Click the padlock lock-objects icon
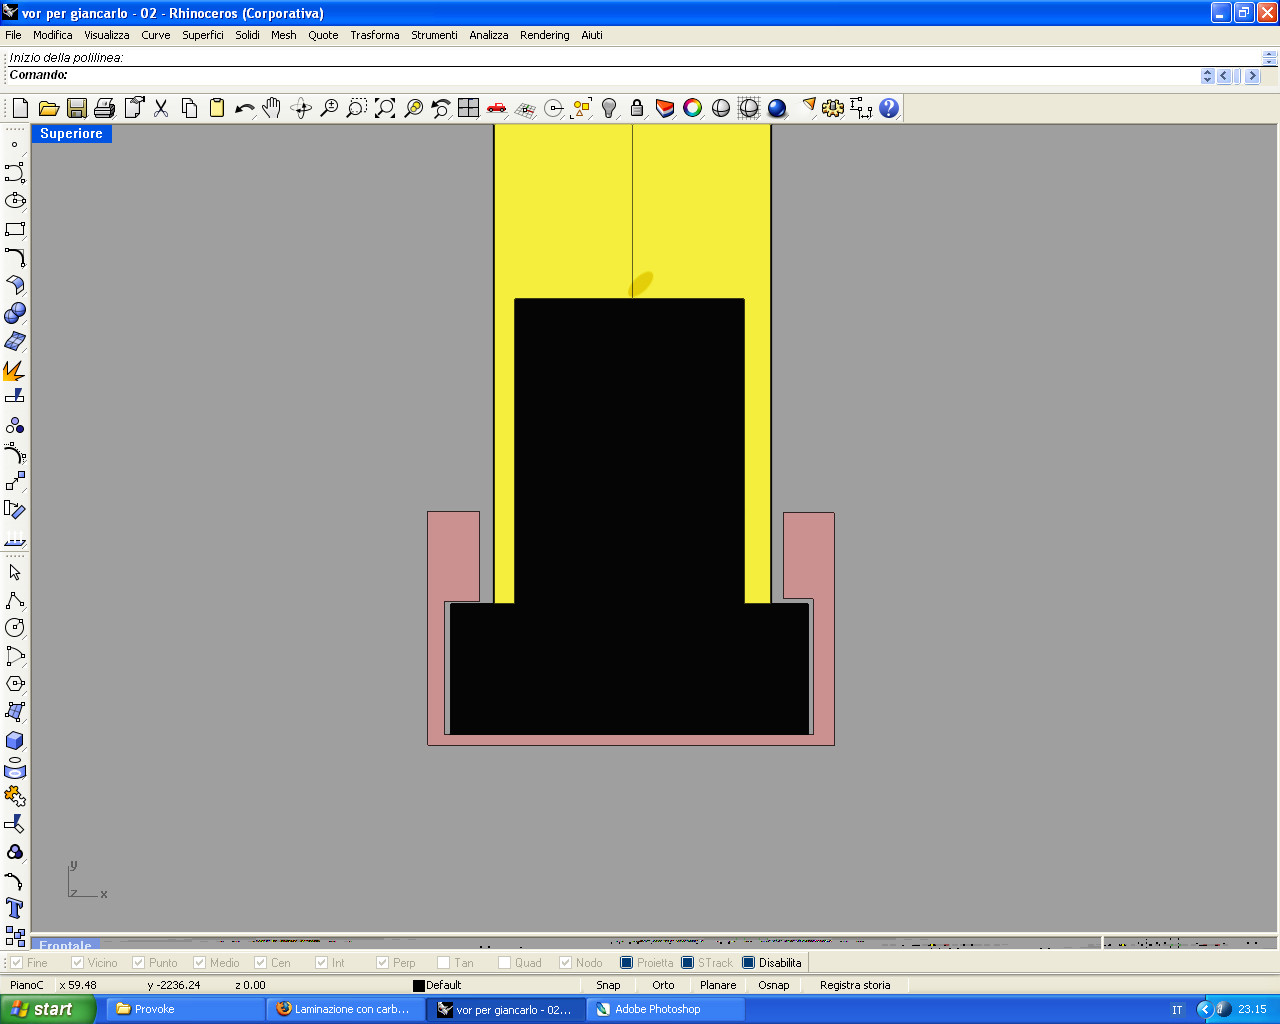 pos(637,108)
